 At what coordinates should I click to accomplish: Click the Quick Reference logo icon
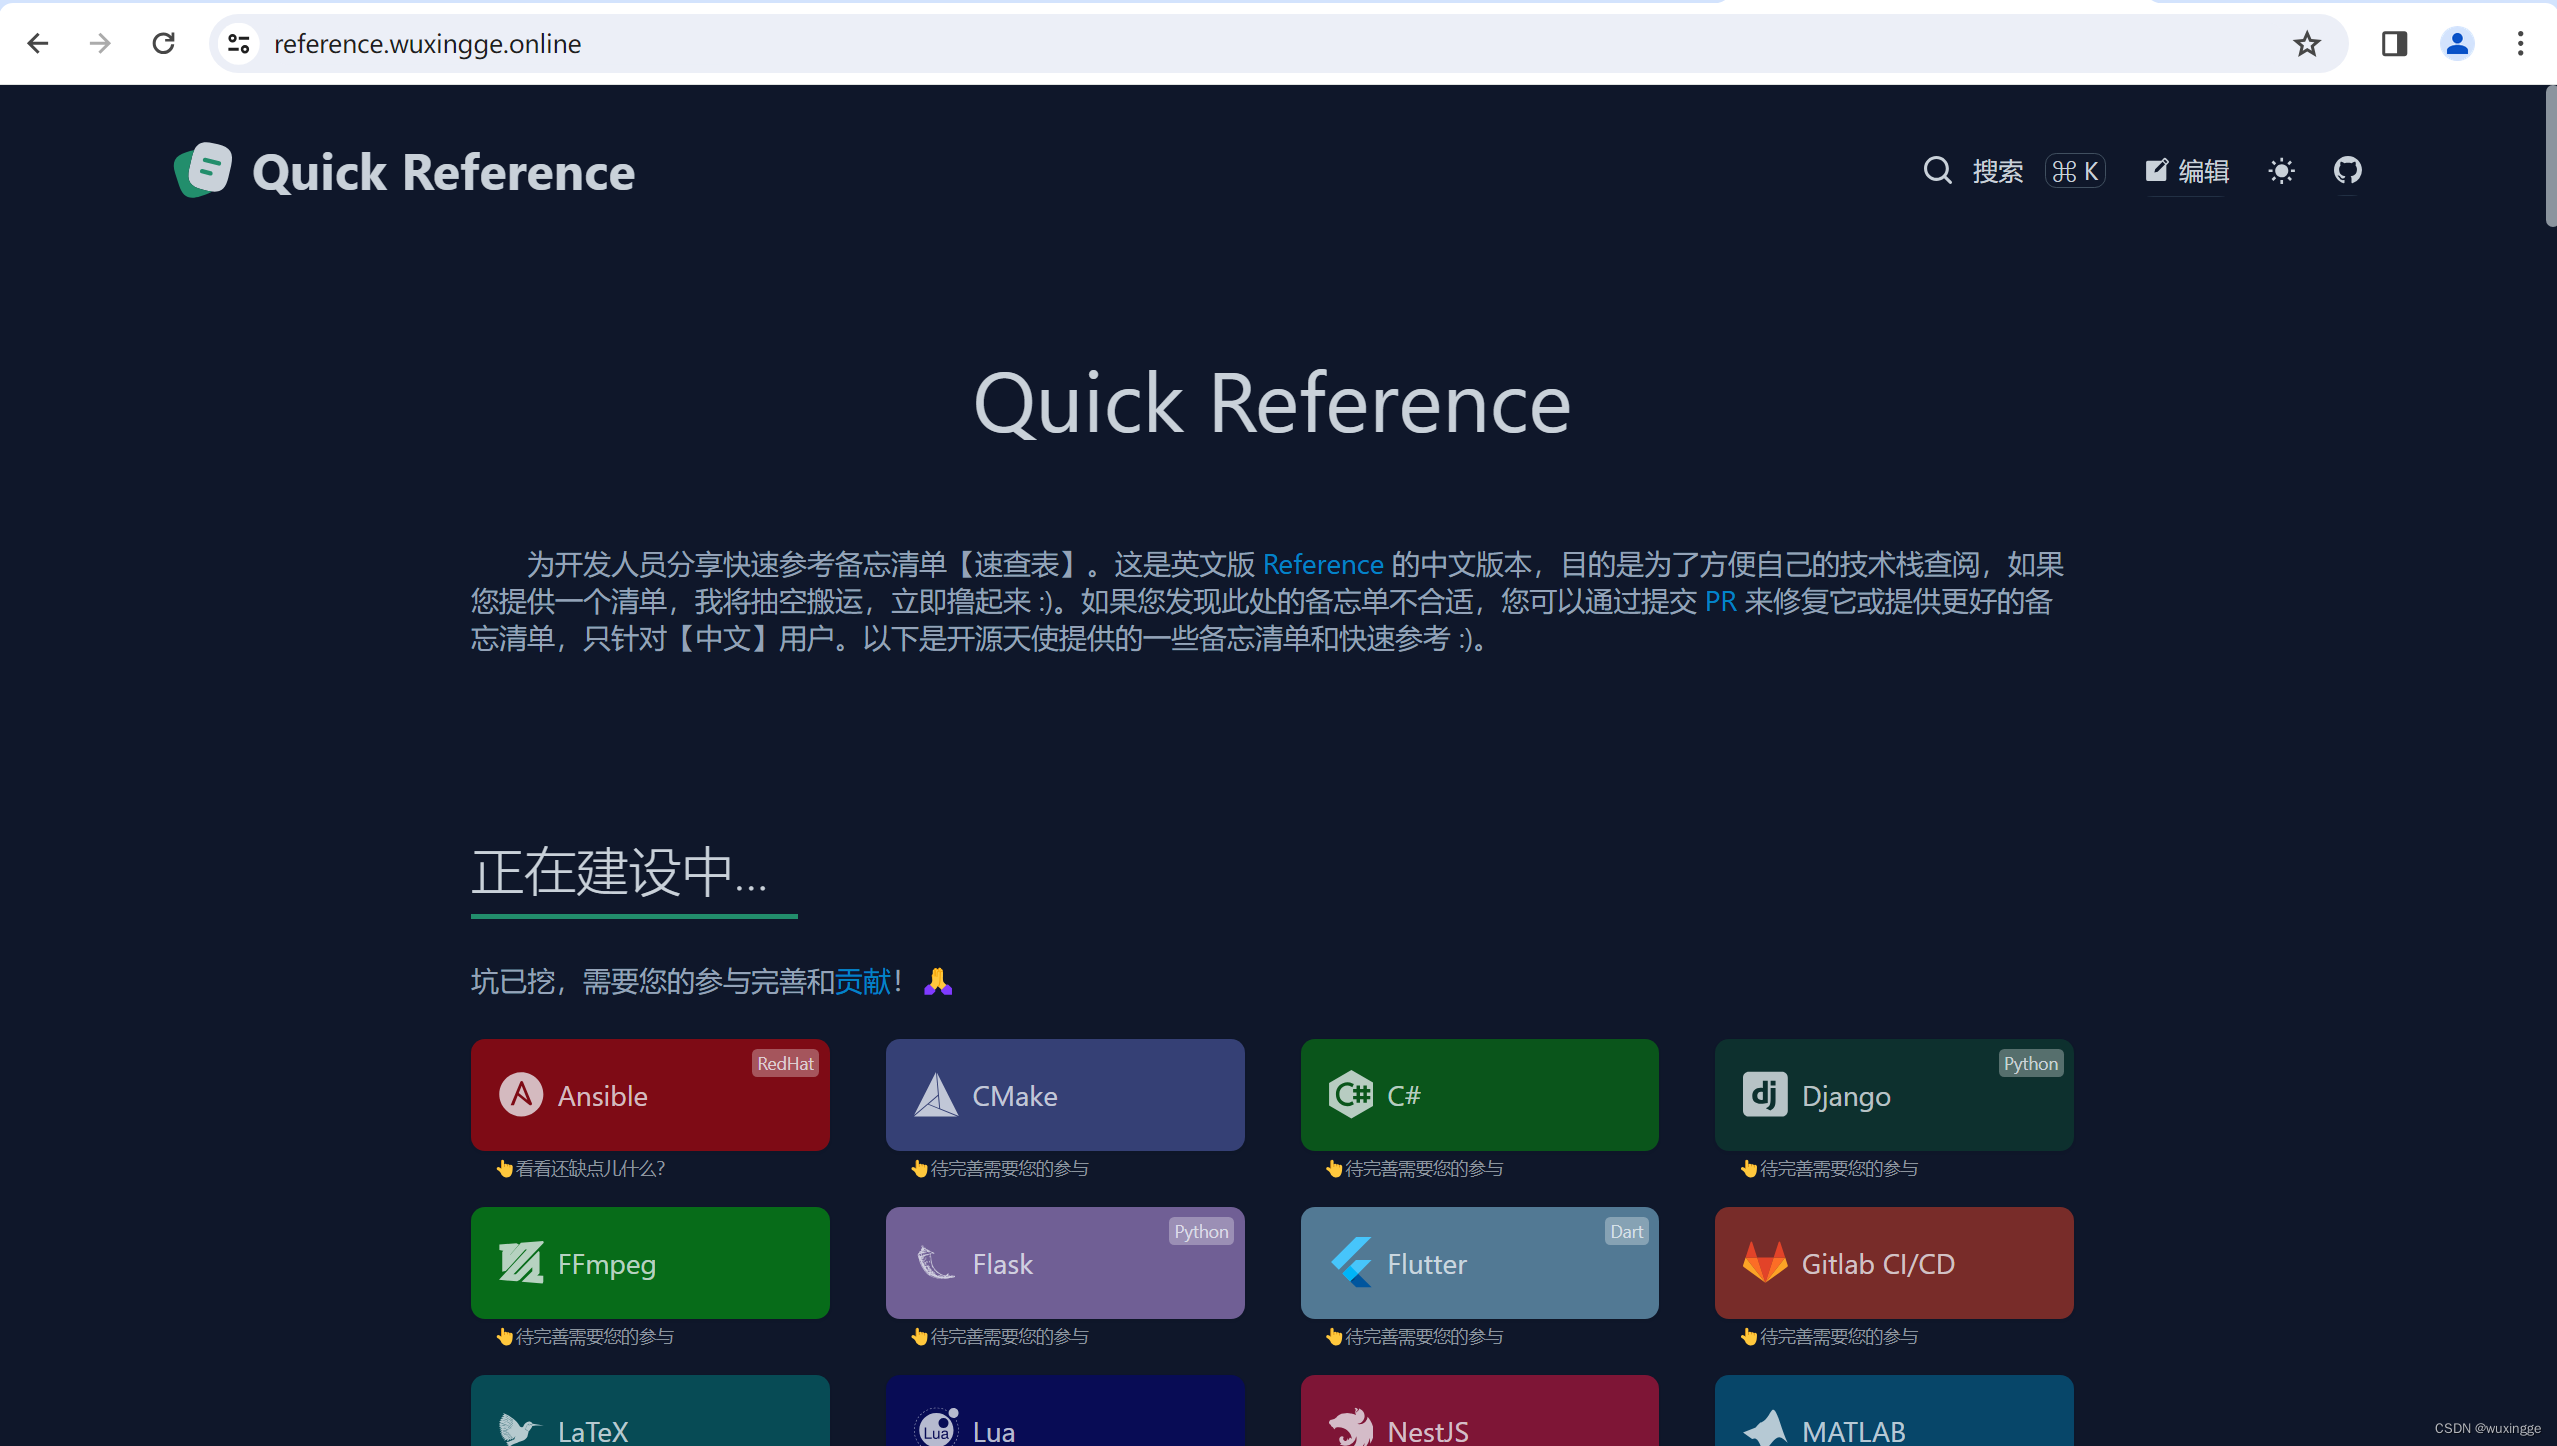[203, 170]
